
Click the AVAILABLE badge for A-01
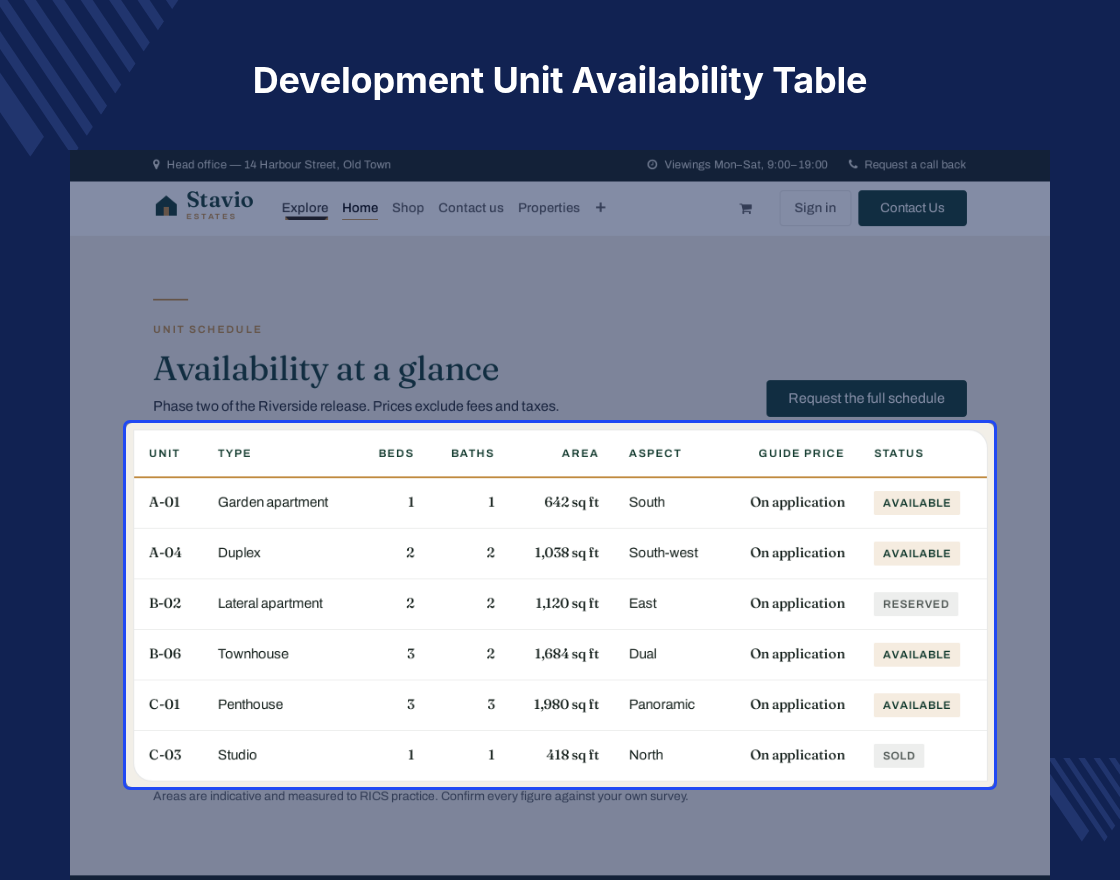tap(916, 503)
